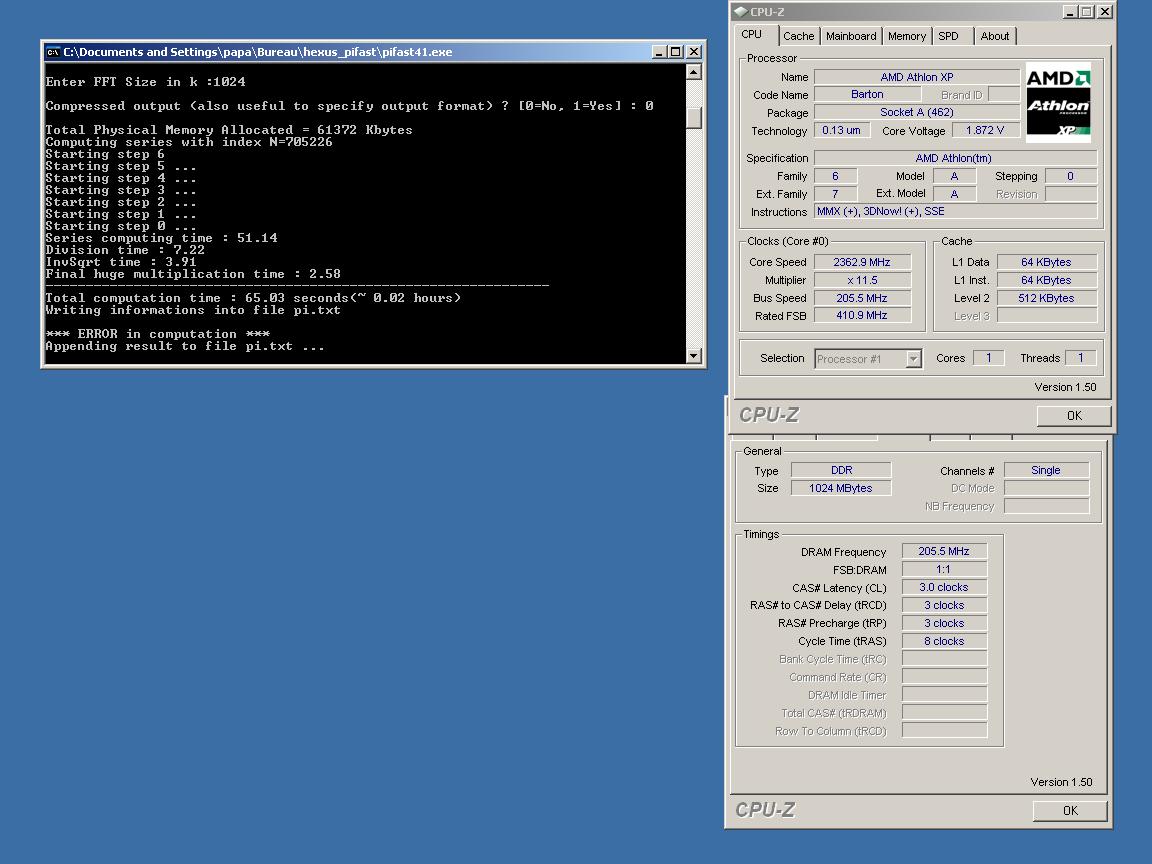Click the CPU-Z title bar icon
Screen dimensions: 1152x864
tap(741, 12)
